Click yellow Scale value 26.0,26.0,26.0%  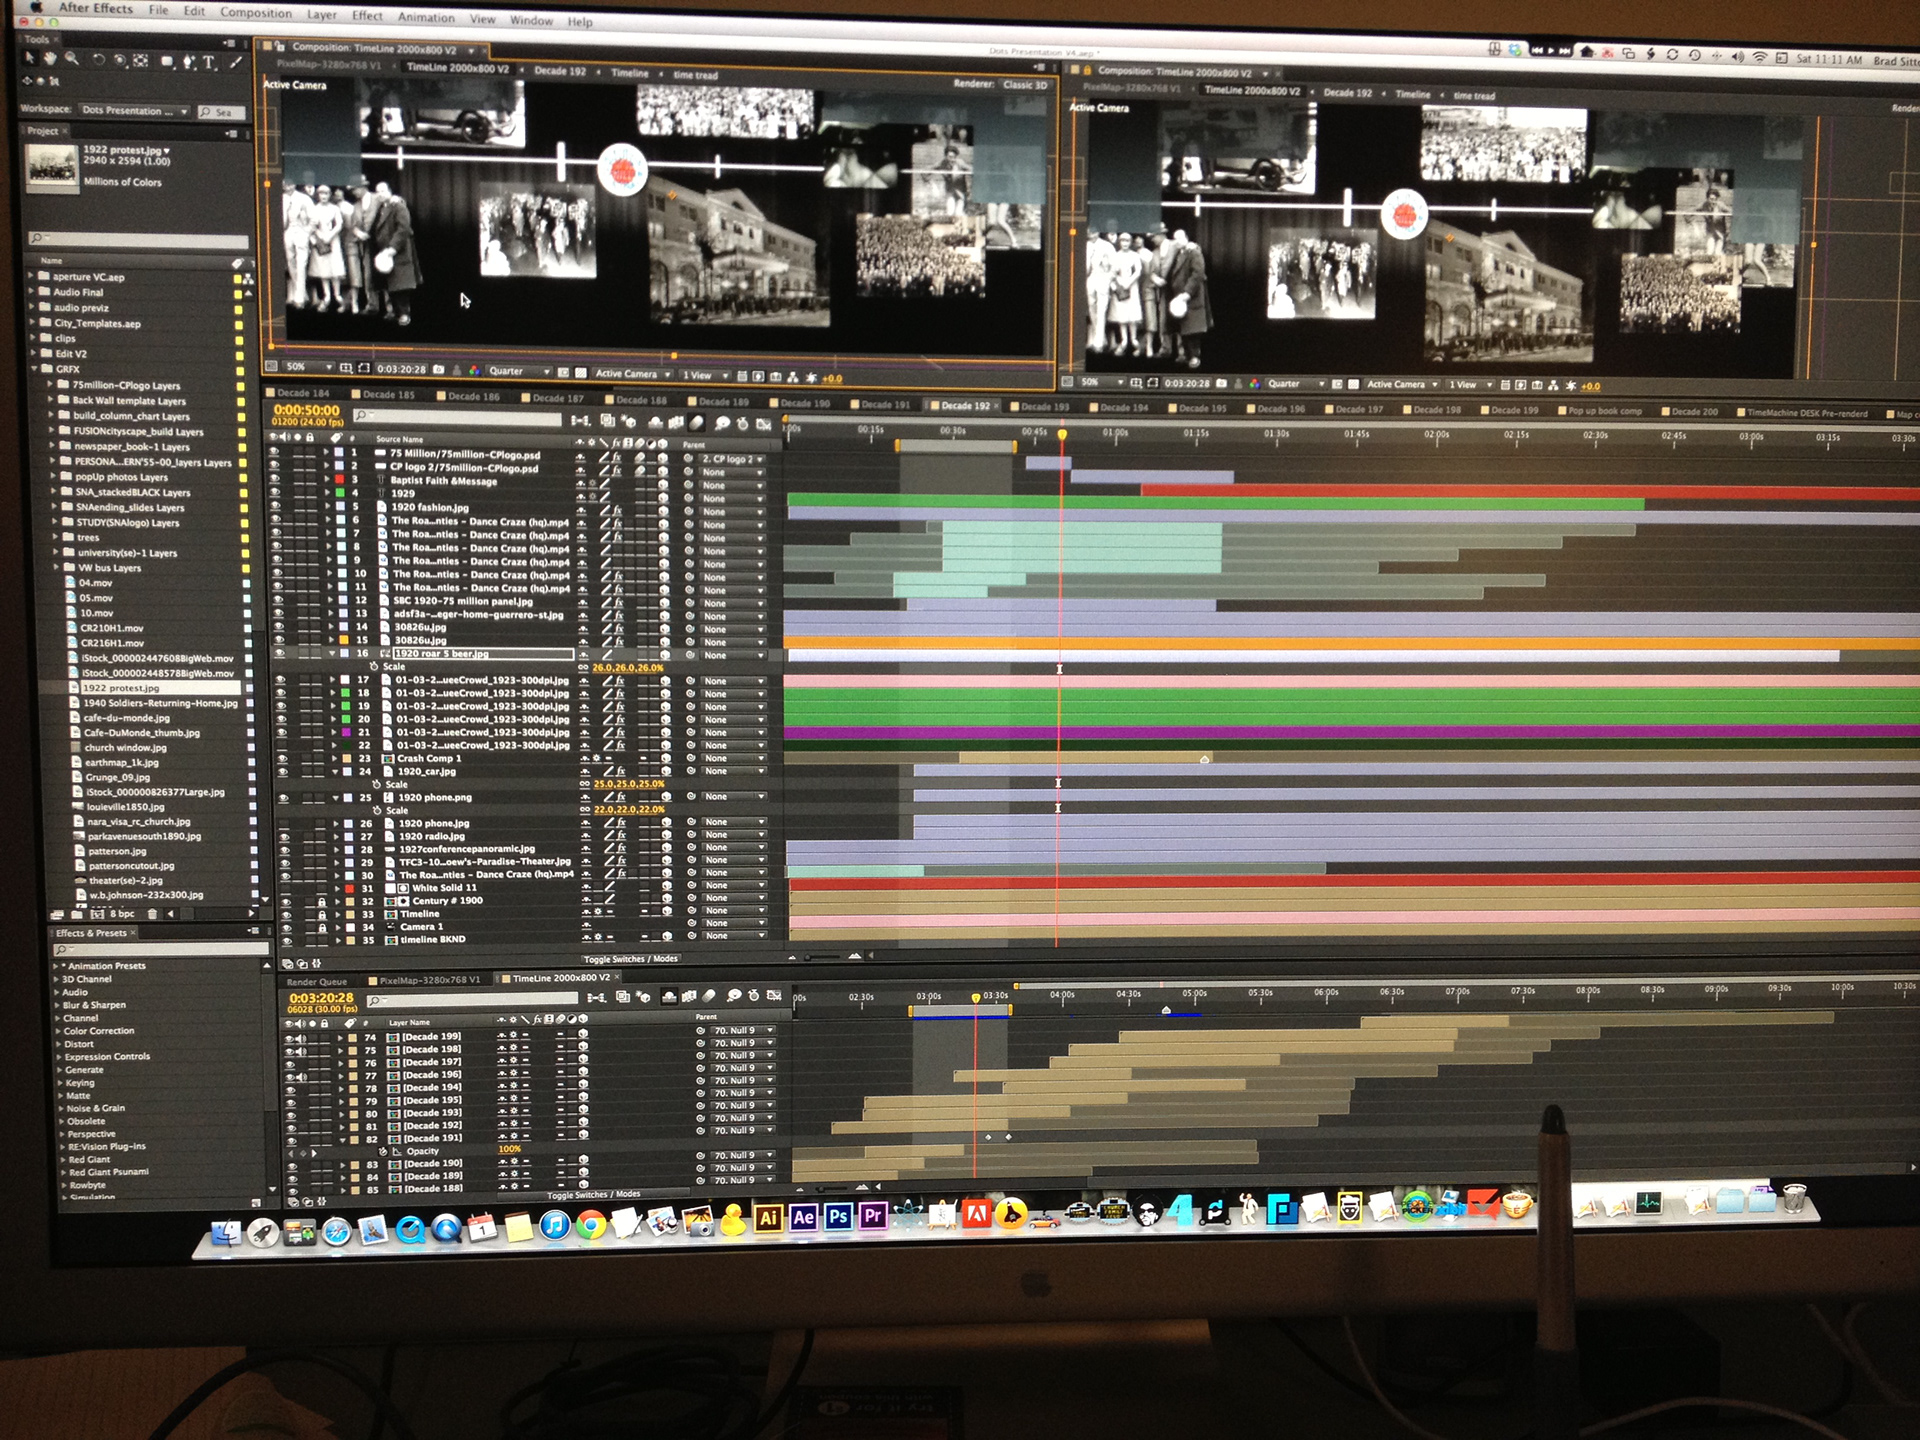coord(627,667)
